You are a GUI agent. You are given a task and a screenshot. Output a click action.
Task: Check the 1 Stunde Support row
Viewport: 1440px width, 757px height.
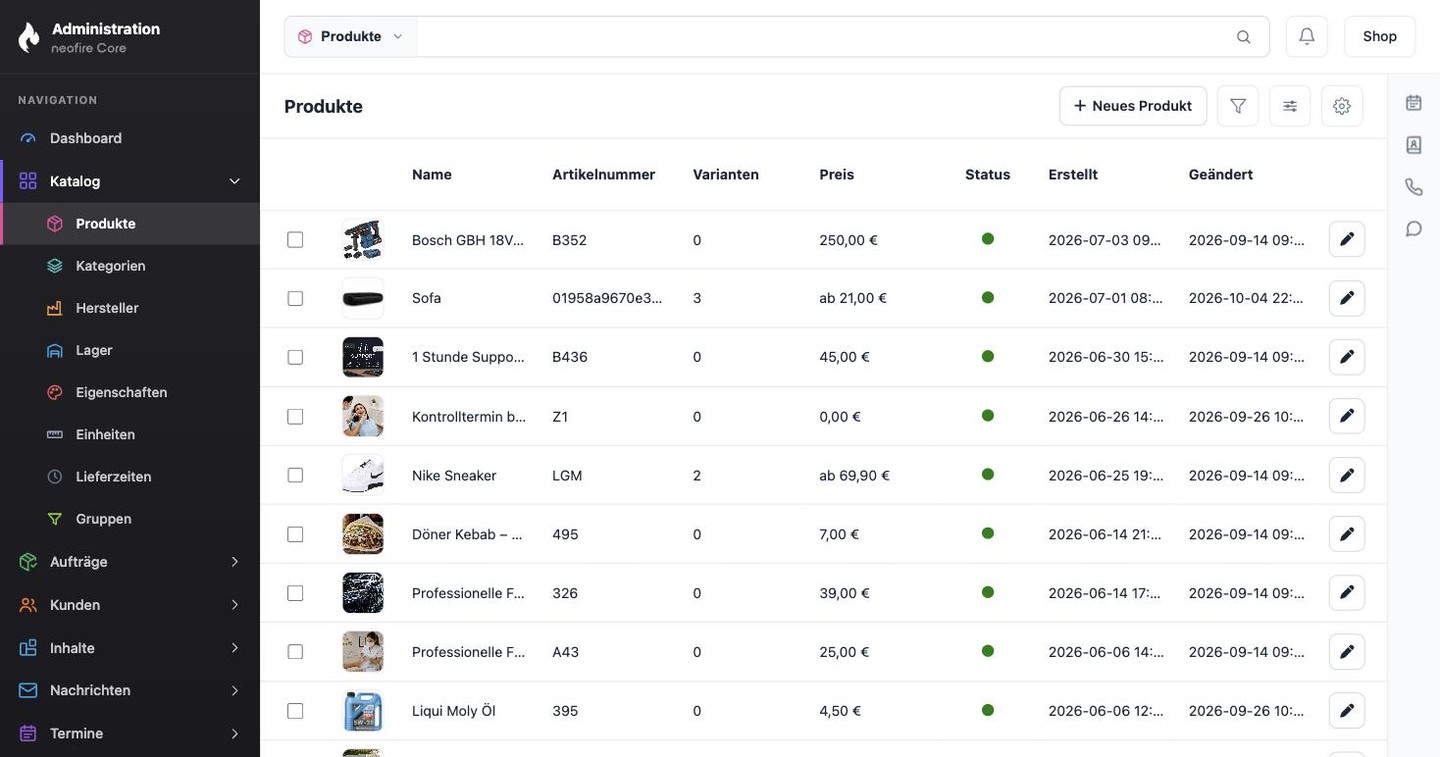pos(295,357)
